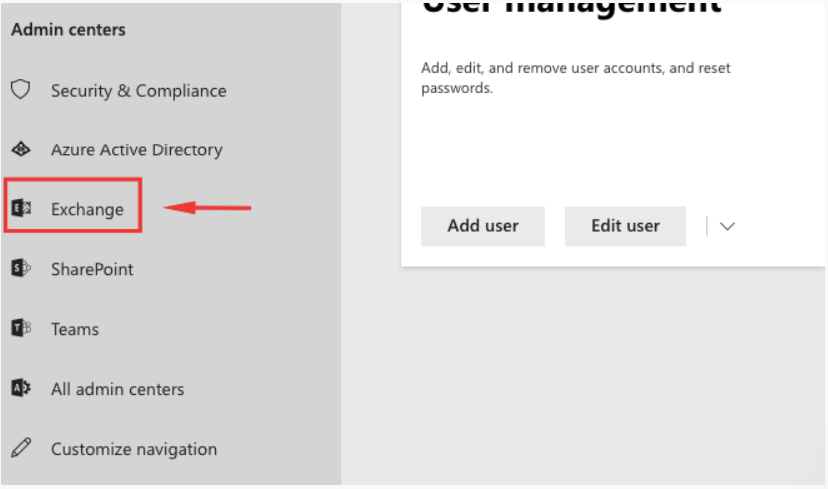Click the user management description text

point(576,78)
